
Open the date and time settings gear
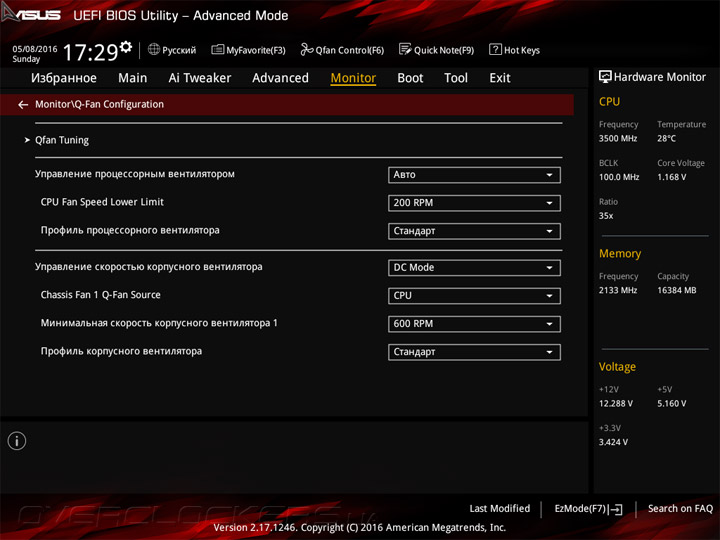point(126,47)
